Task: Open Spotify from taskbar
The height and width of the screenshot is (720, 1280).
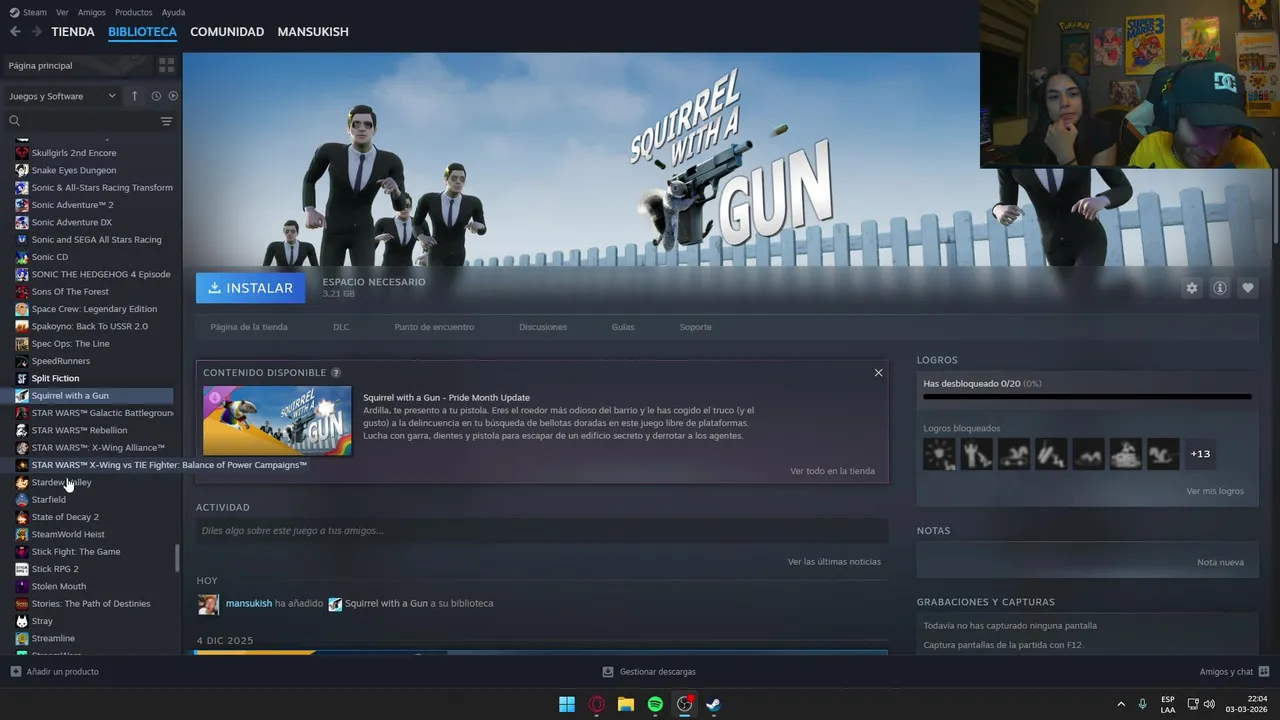Action: (655, 704)
